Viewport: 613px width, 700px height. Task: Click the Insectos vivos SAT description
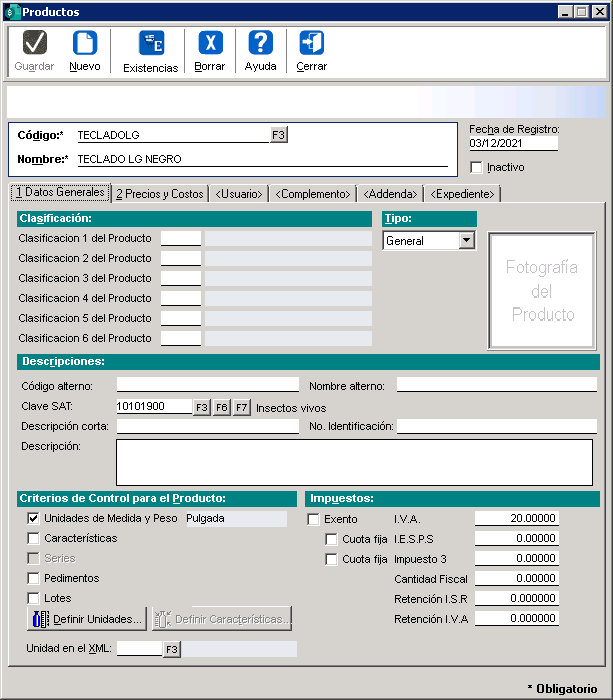point(291,408)
